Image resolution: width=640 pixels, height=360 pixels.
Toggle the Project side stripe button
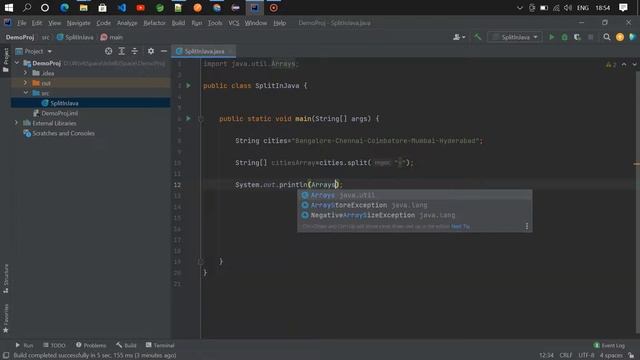pyautogui.click(x=6, y=60)
